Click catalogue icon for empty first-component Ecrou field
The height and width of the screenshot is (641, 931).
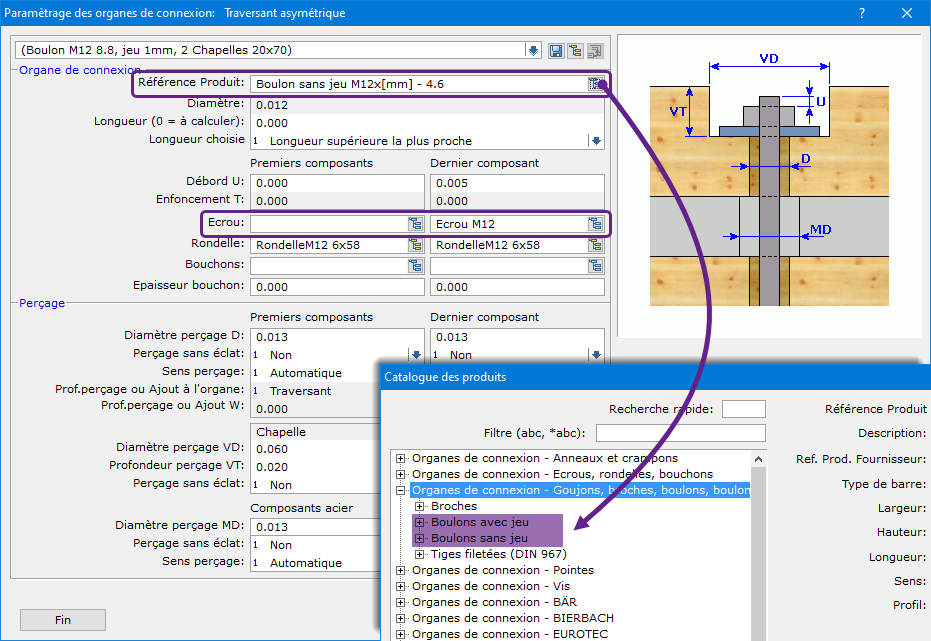click(416, 224)
